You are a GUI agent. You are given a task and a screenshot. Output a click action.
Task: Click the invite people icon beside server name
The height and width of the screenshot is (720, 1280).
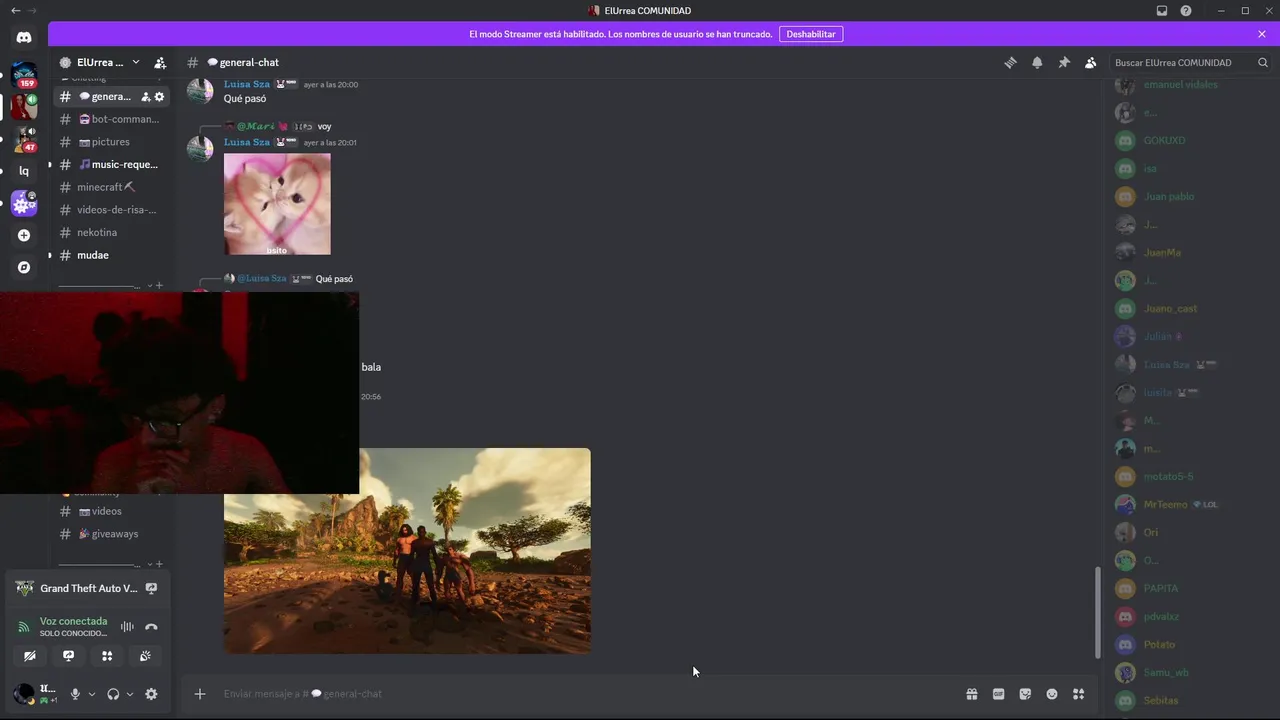click(x=160, y=62)
